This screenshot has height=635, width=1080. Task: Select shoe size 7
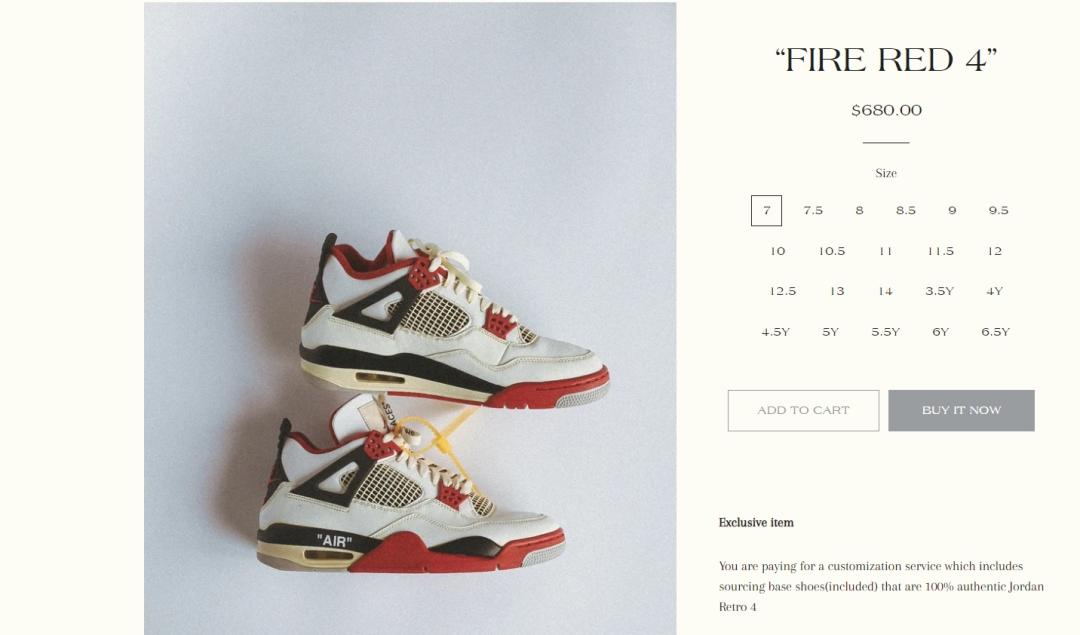point(766,211)
